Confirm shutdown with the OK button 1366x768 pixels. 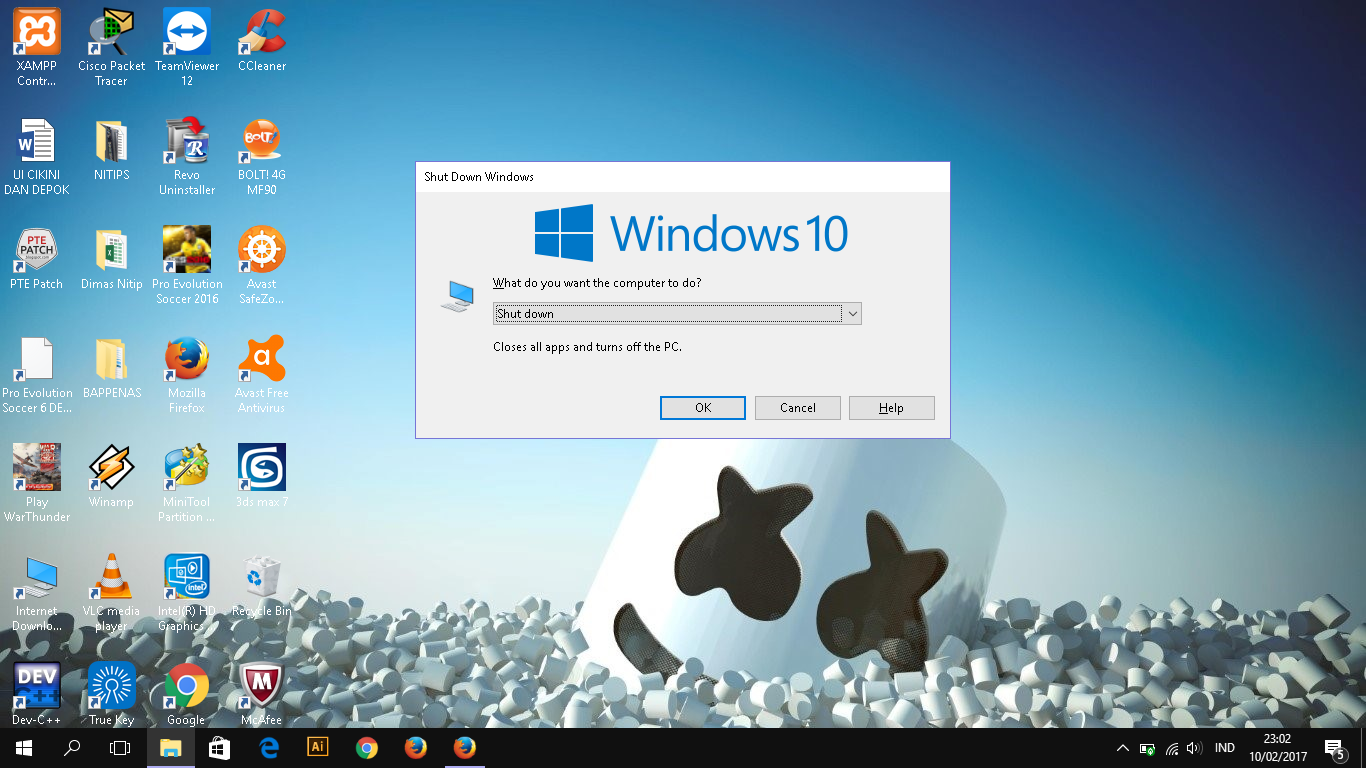(703, 408)
